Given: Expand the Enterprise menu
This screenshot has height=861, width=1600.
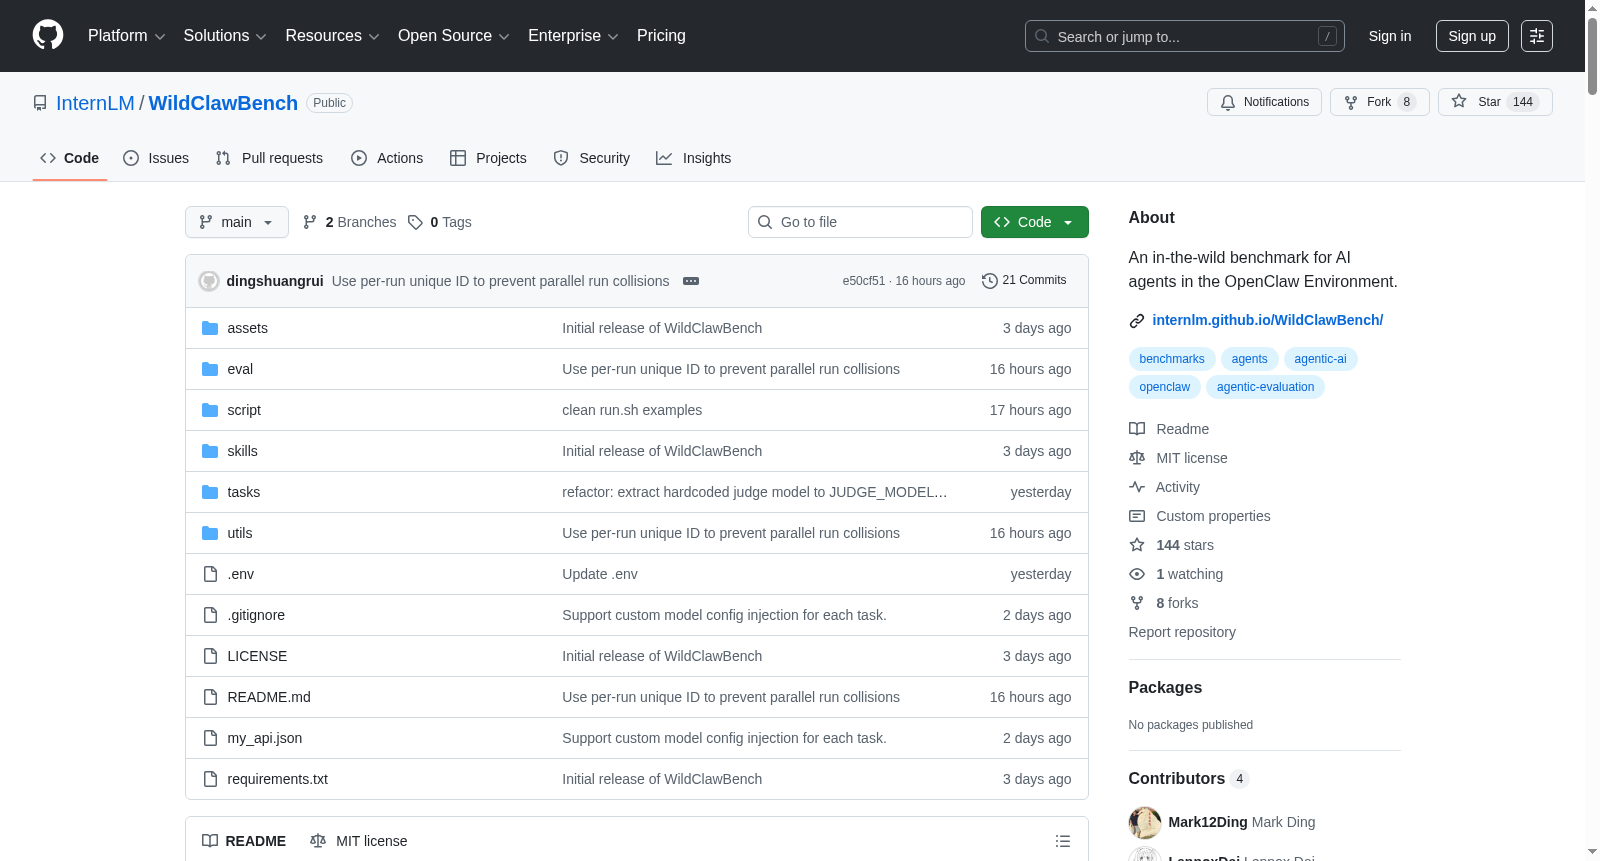Looking at the screenshot, I should (573, 36).
